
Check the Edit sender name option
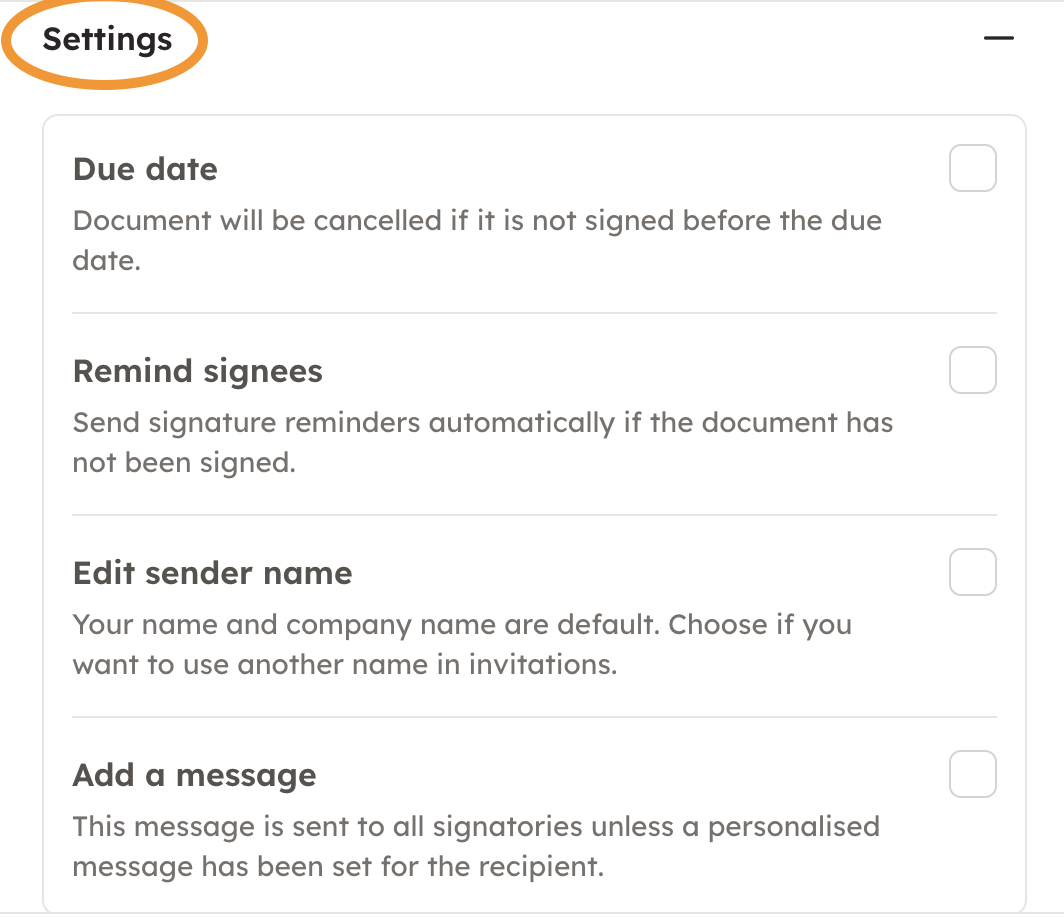(x=972, y=572)
